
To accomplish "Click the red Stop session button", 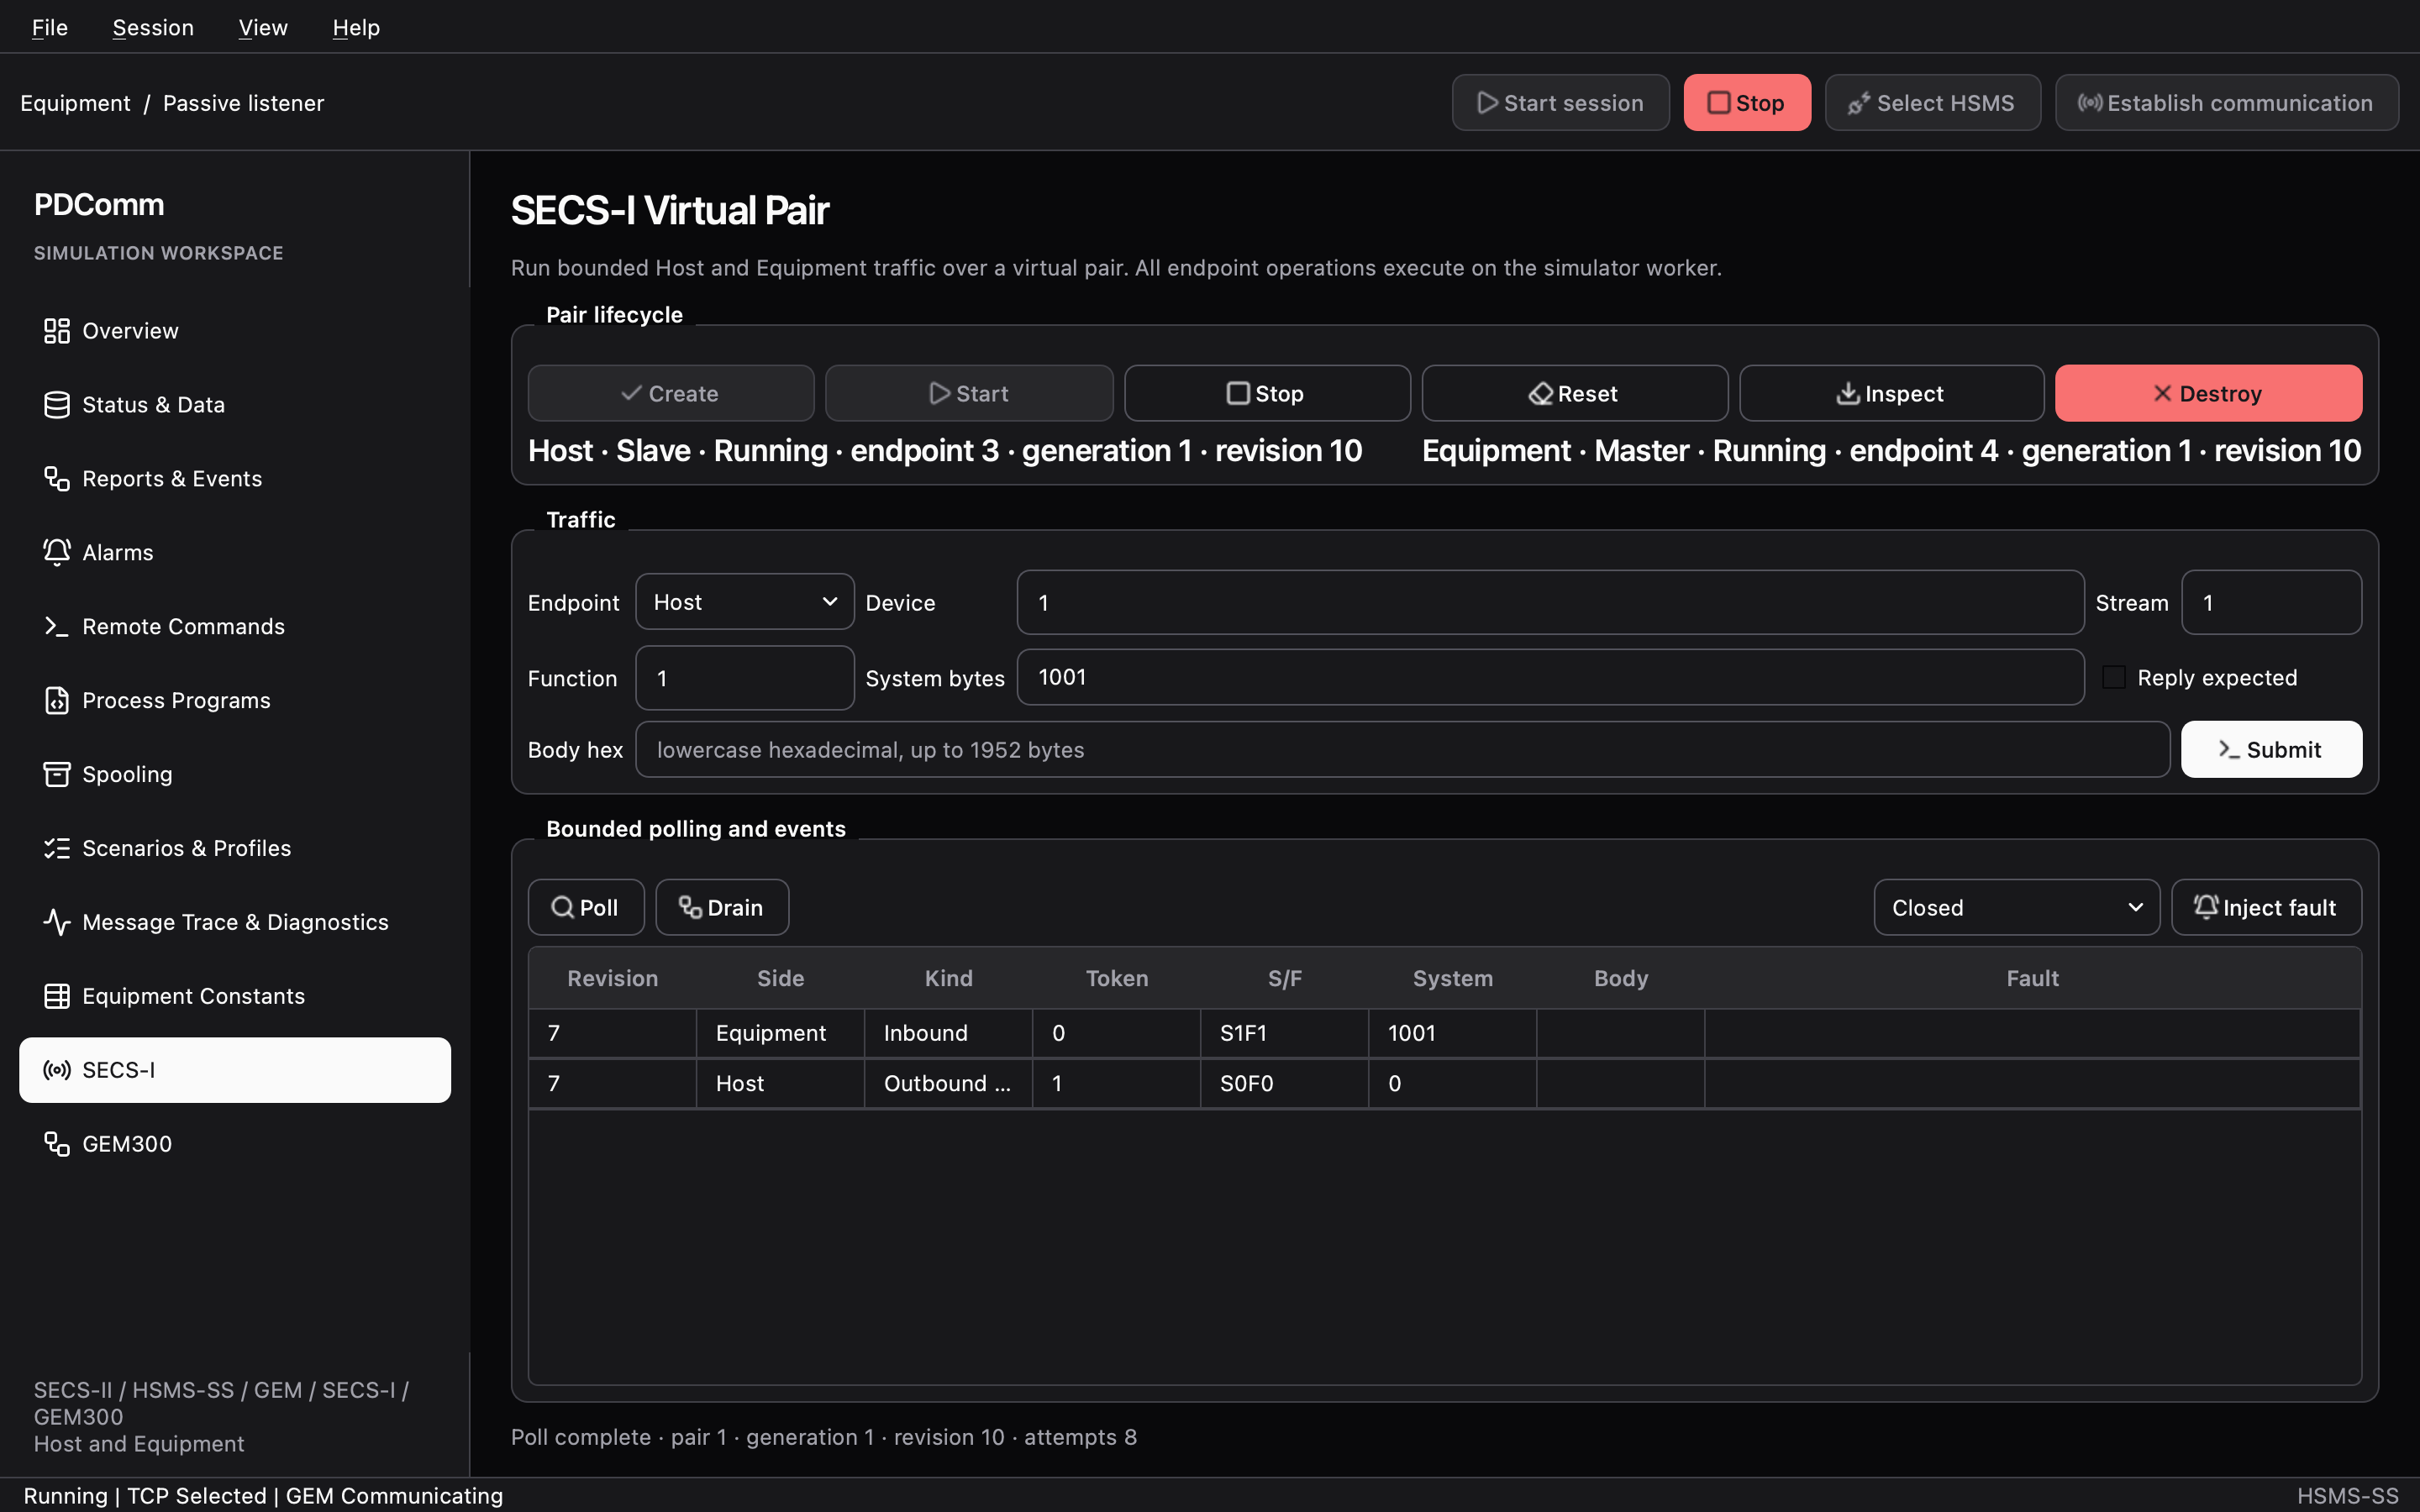I will [1747, 102].
